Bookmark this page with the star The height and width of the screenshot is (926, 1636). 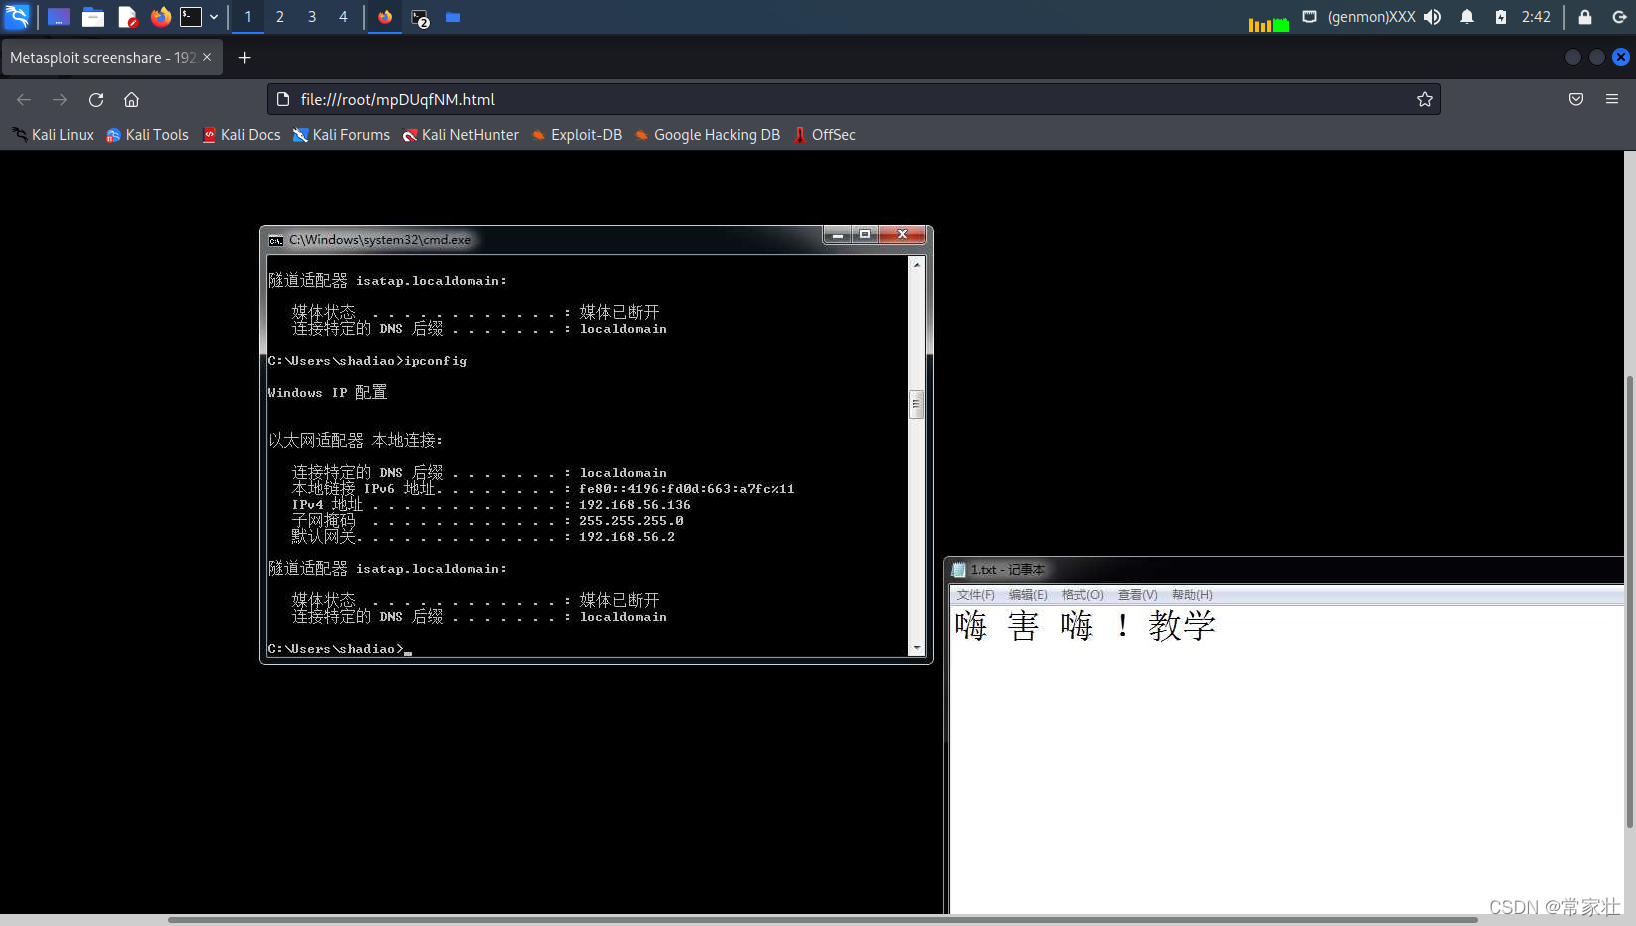[1425, 99]
